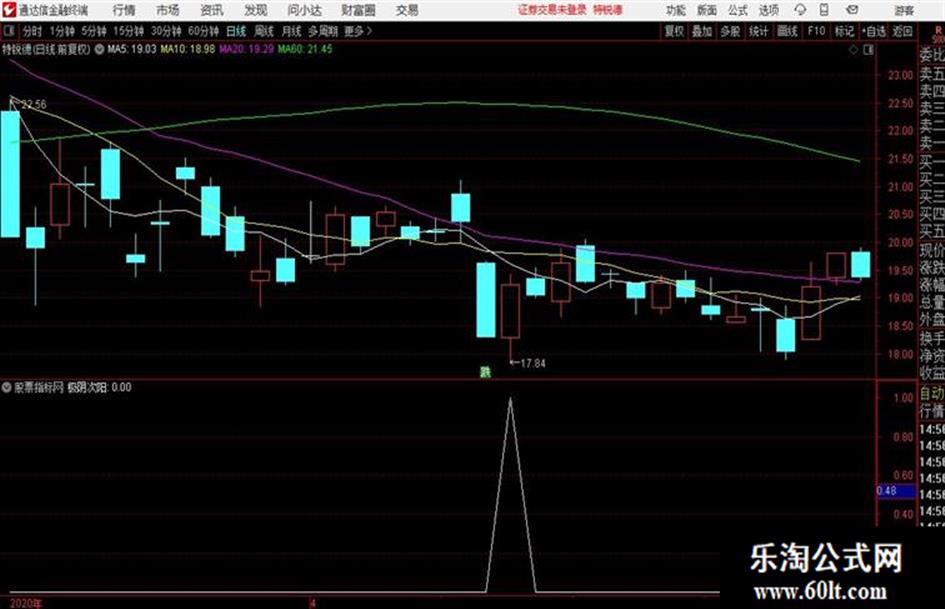The width and height of the screenshot is (945, 609).
Task: Click the 标记 mark button
Action: (x=844, y=31)
